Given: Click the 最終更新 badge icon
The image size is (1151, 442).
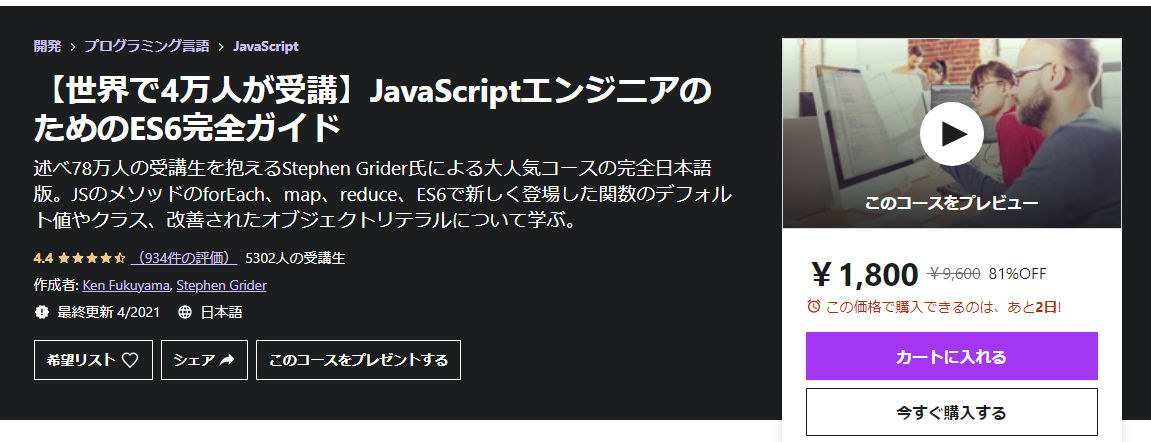Looking at the screenshot, I should (x=41, y=312).
